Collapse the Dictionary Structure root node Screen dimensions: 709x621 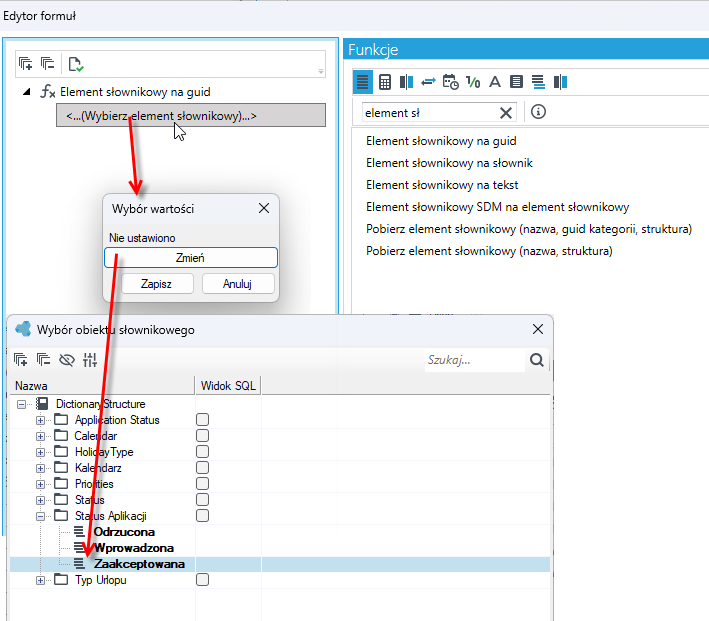point(21,404)
